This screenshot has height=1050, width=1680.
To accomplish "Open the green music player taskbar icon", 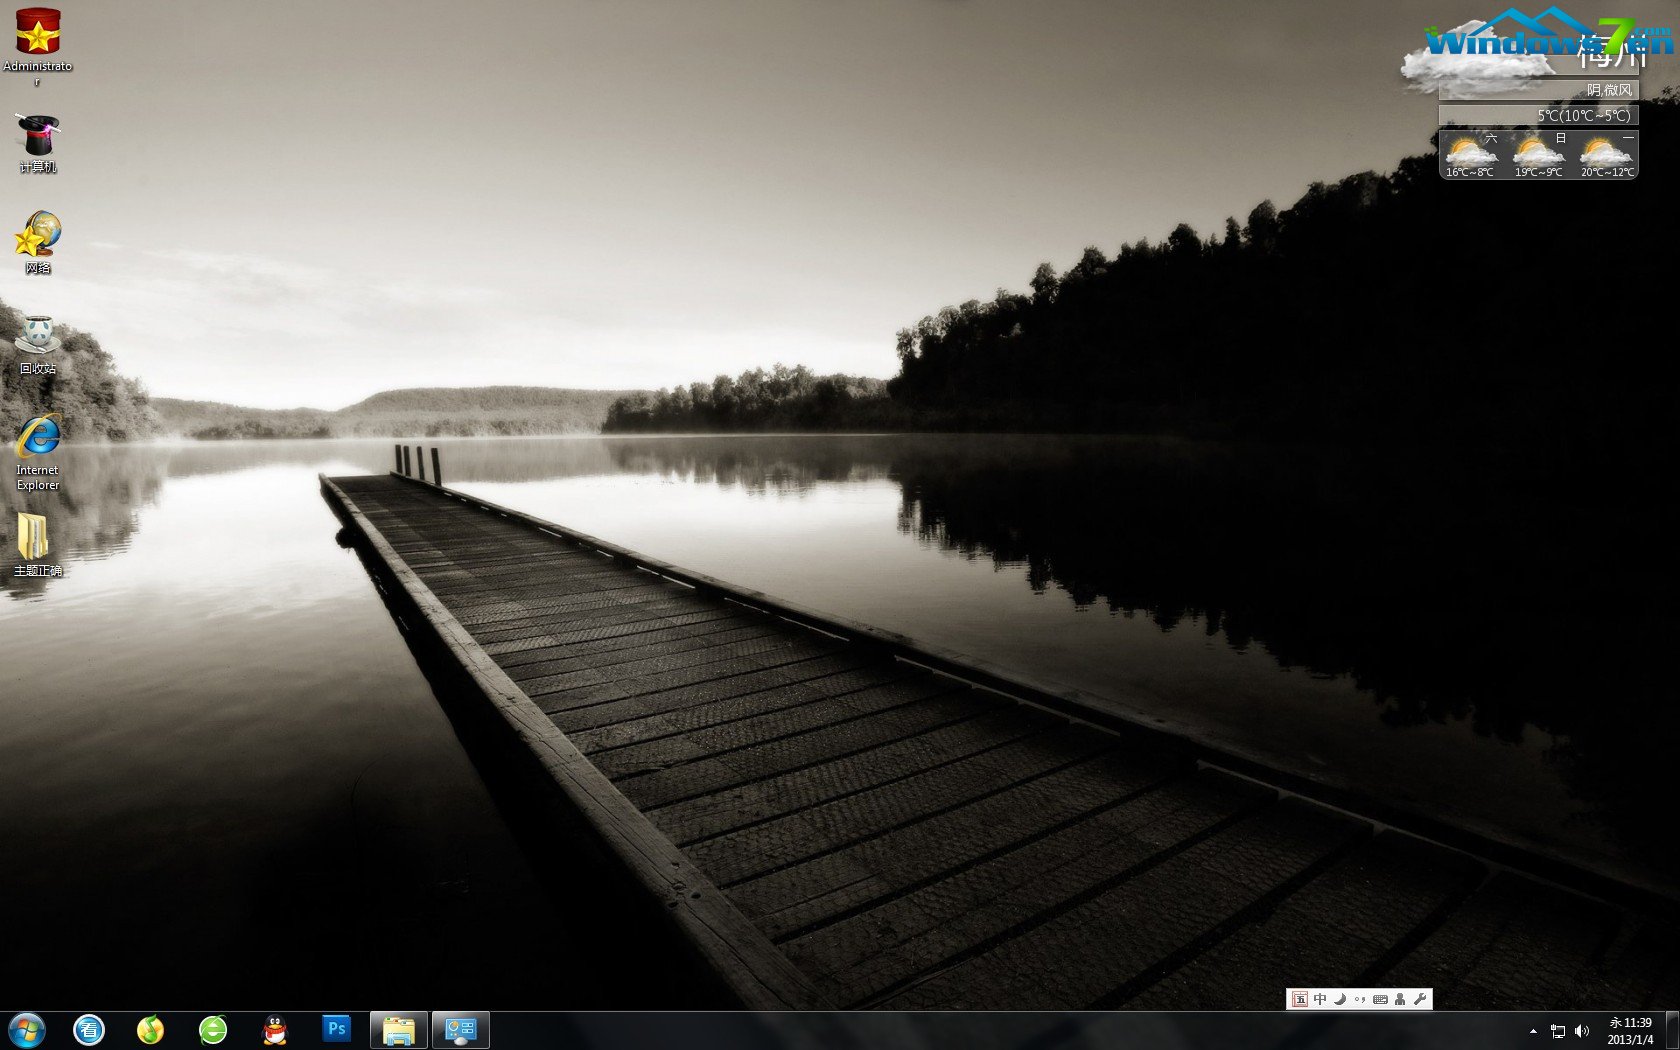I will pos(150,1030).
